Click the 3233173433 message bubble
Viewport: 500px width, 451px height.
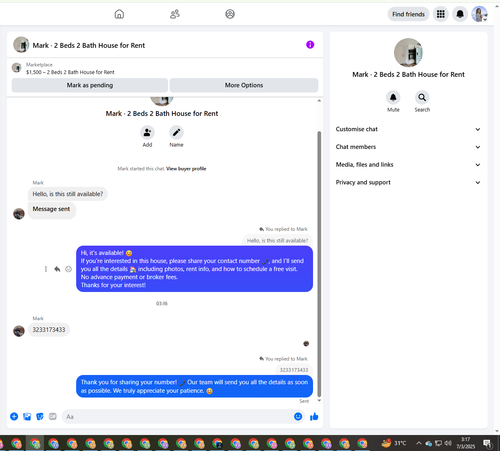click(x=49, y=330)
